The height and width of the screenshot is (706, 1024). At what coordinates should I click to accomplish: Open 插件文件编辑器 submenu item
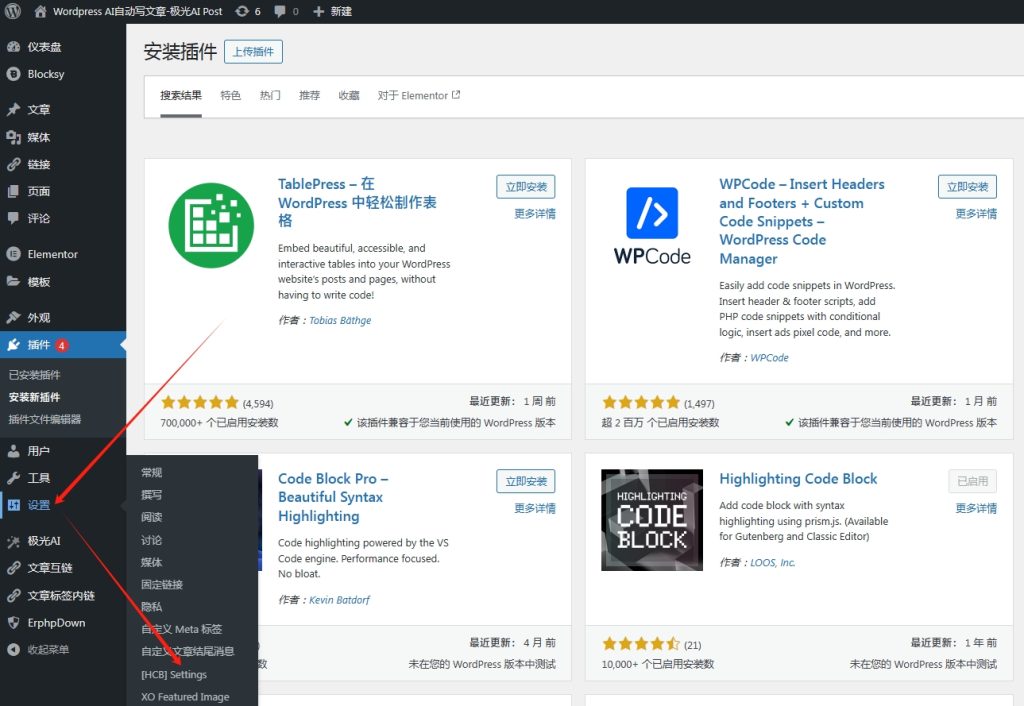[x=45, y=419]
